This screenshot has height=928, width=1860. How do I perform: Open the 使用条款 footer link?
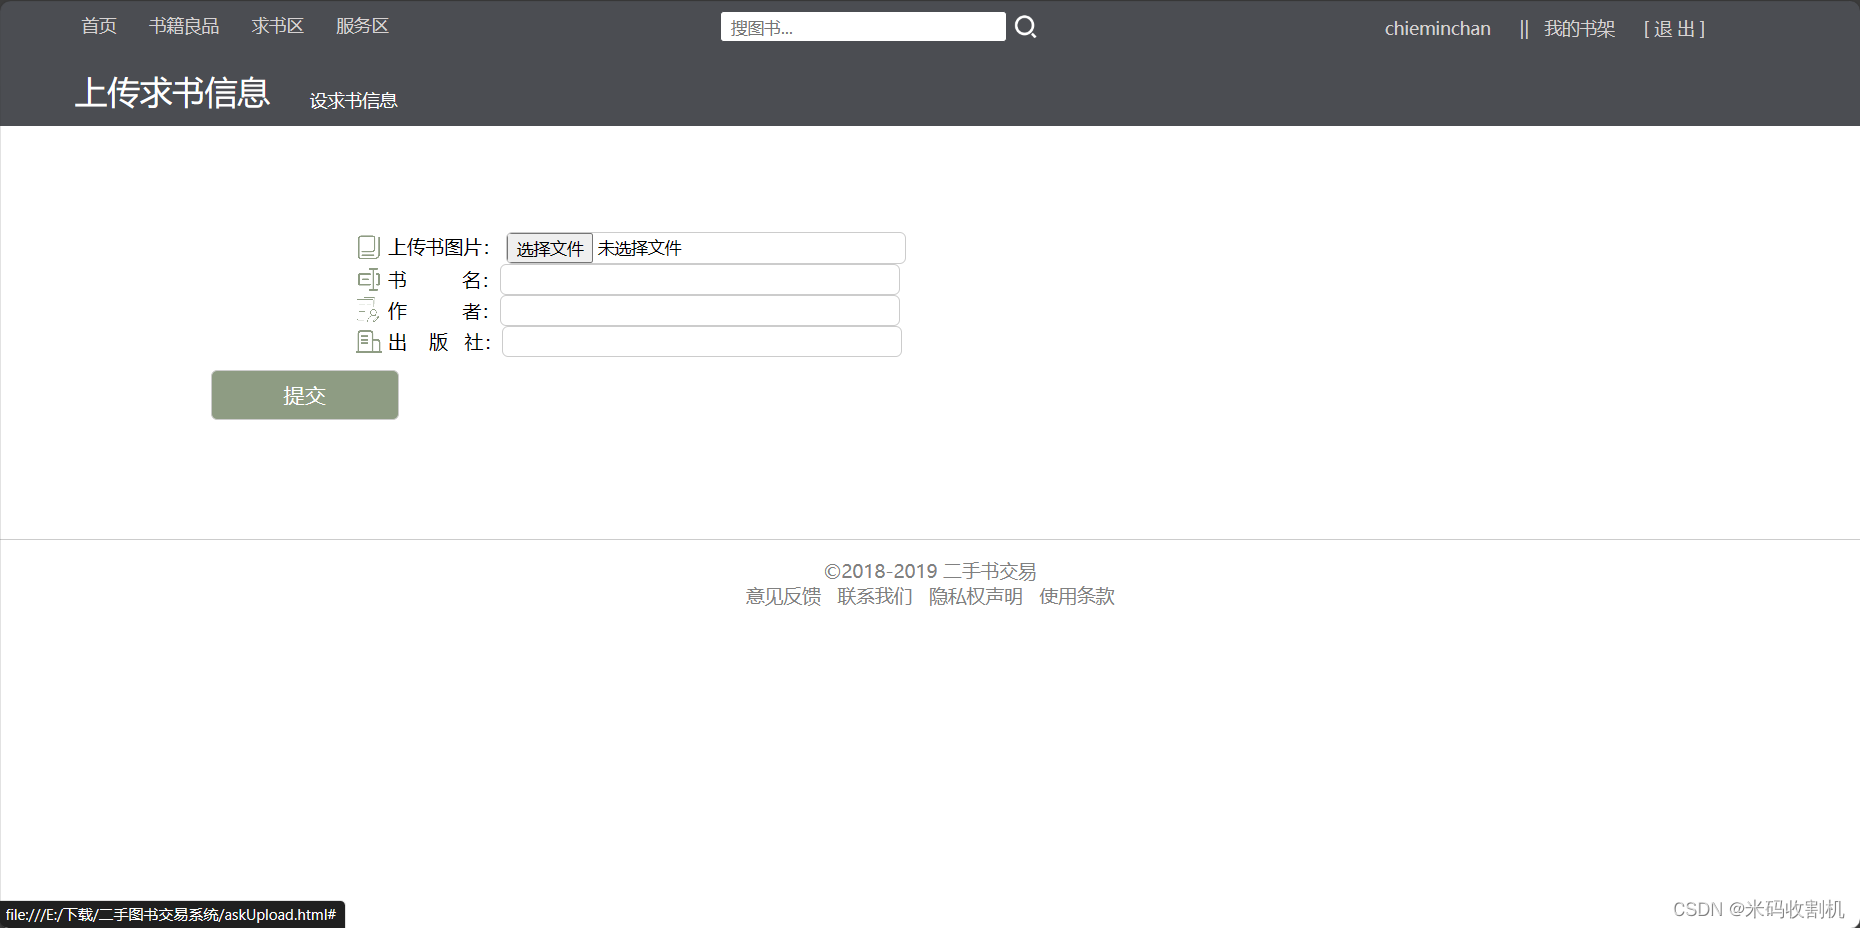coord(1077,596)
